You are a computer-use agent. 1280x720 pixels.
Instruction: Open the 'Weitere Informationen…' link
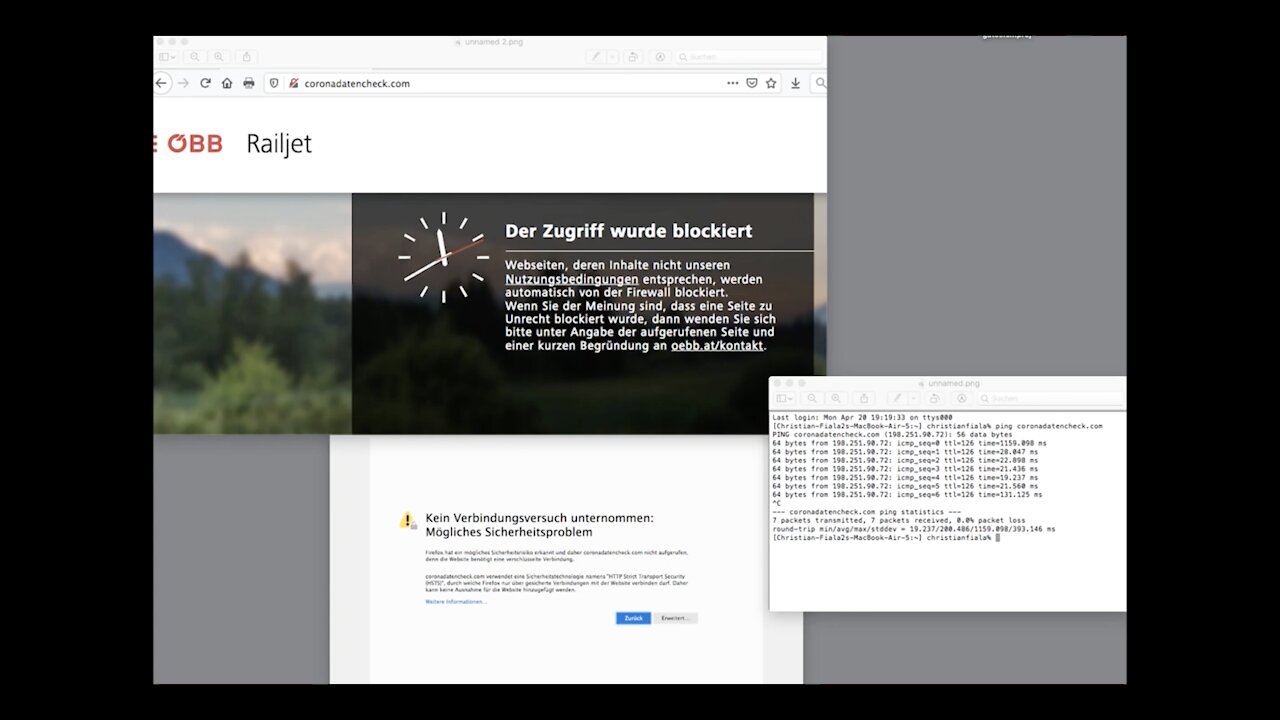click(456, 602)
